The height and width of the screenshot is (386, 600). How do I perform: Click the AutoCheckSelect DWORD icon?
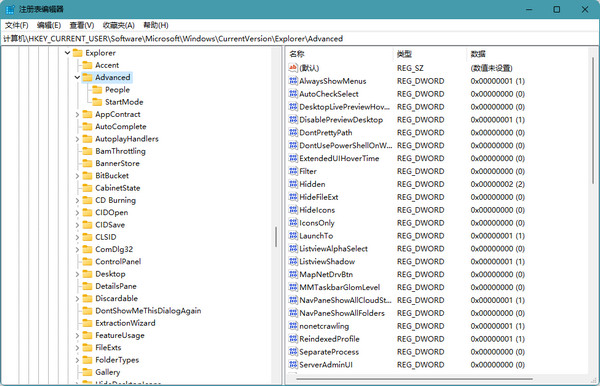[293, 94]
